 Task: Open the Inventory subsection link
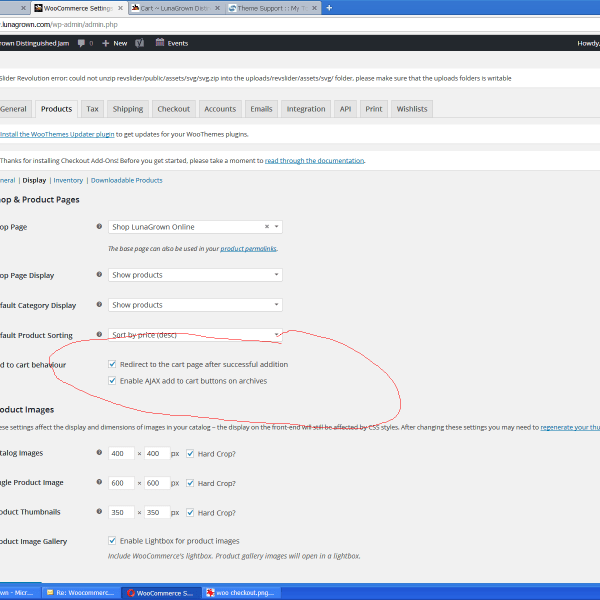tap(68, 180)
